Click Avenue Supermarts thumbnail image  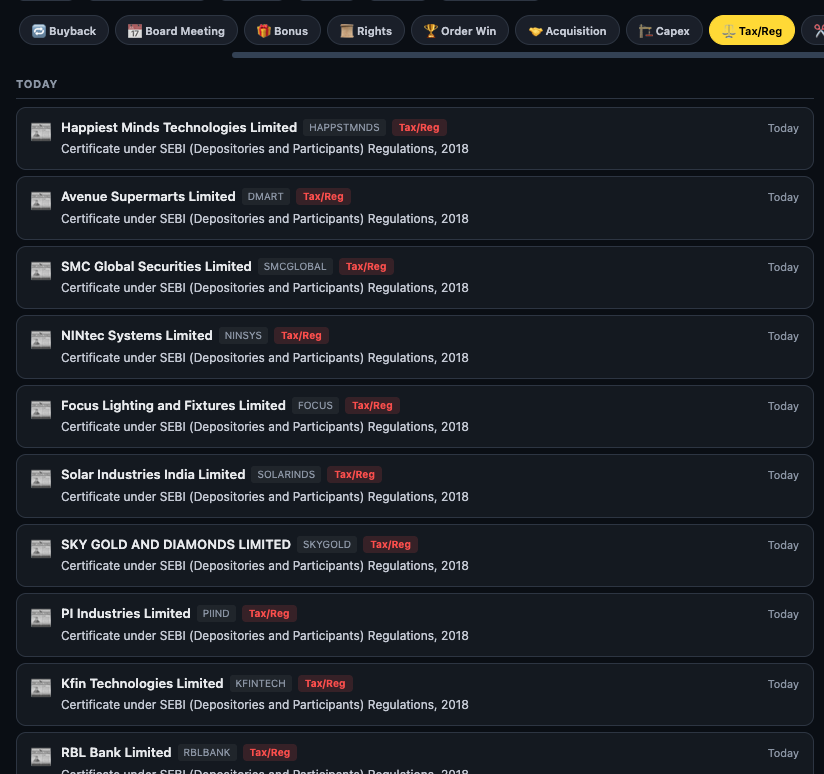click(40, 200)
